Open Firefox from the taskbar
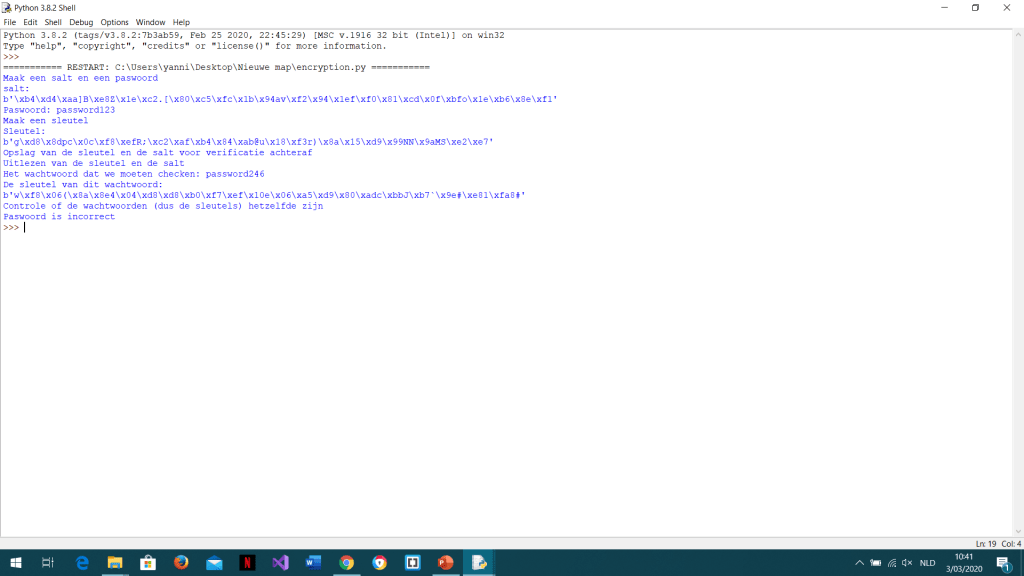This screenshot has height=576, width=1024. coord(181,563)
